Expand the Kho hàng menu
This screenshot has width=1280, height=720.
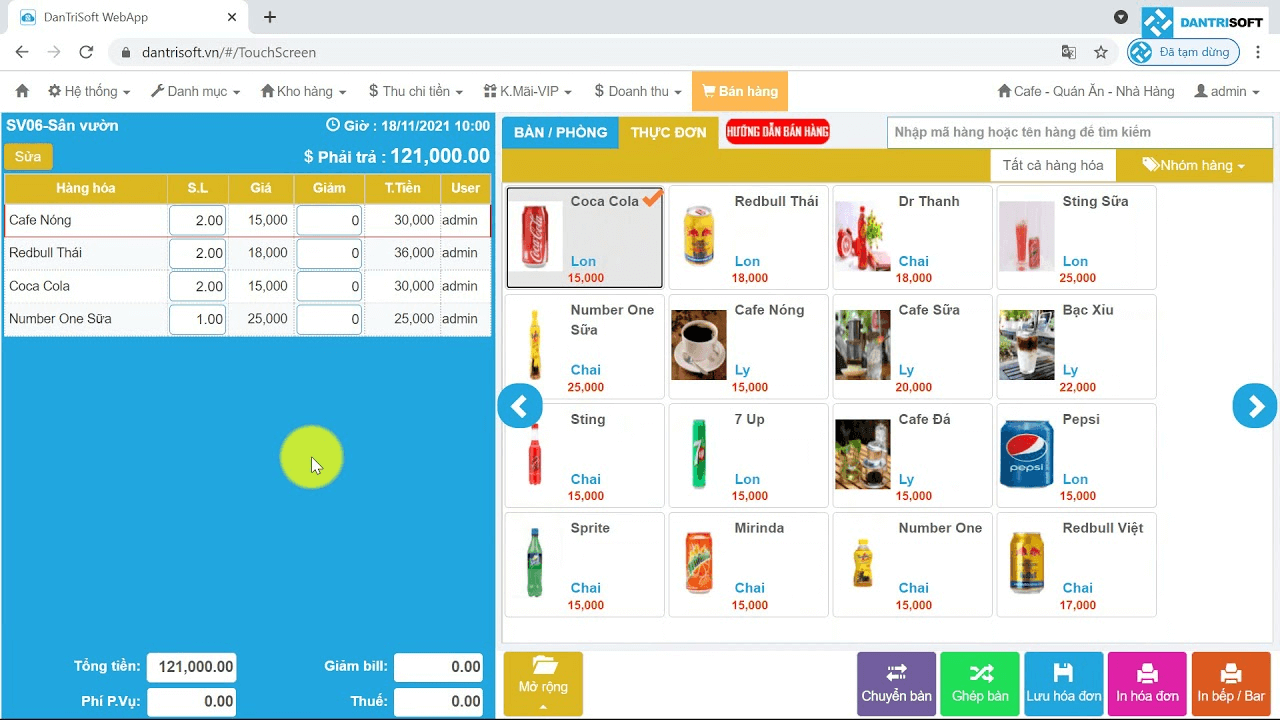click(303, 91)
